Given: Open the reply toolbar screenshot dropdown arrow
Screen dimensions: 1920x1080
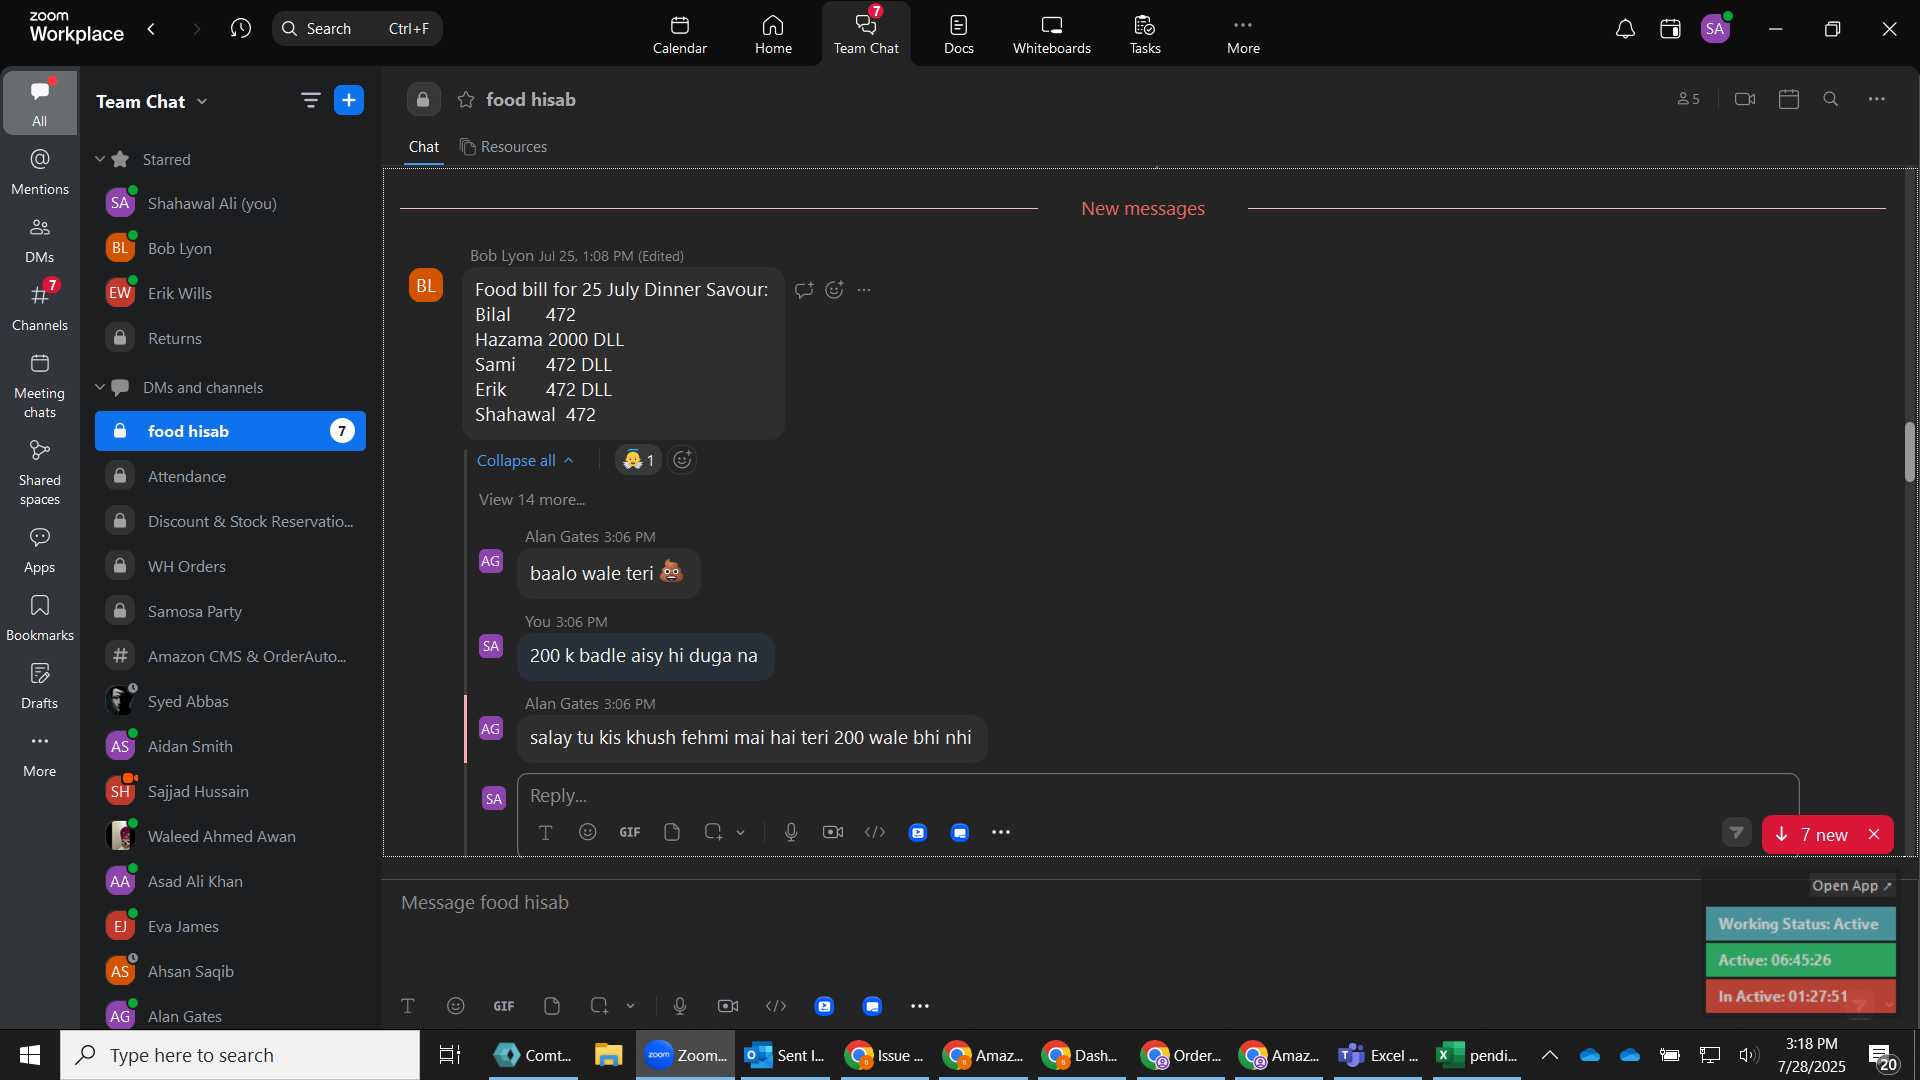Looking at the screenshot, I should [741, 832].
